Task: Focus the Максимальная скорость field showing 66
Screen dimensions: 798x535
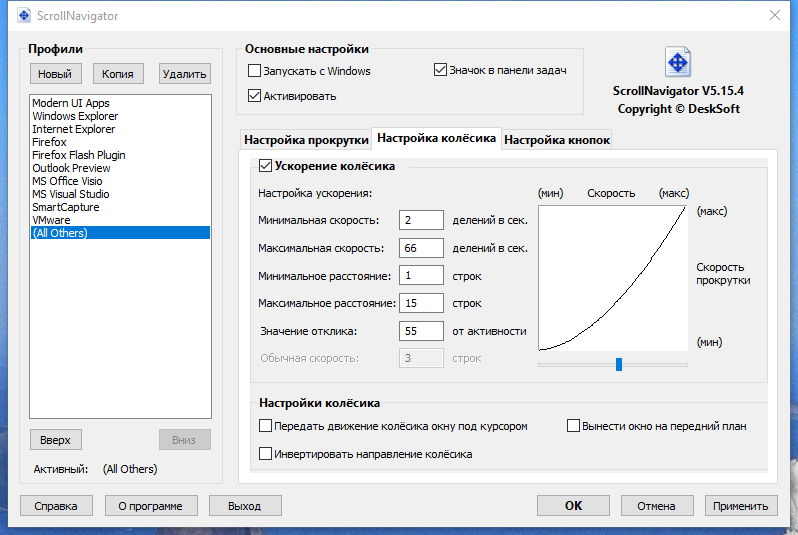Action: (421, 248)
